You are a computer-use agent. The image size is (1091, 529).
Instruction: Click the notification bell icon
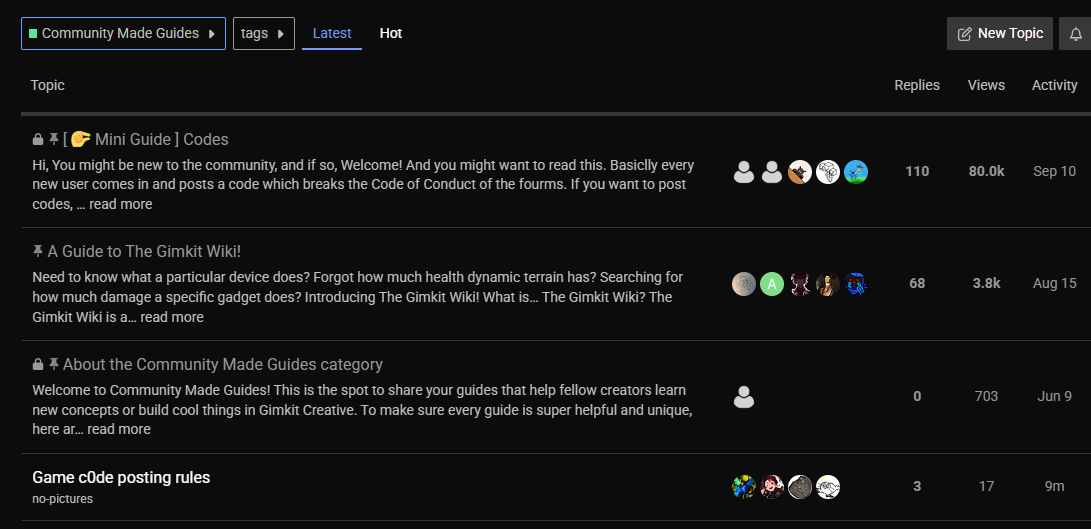pos(1075,34)
